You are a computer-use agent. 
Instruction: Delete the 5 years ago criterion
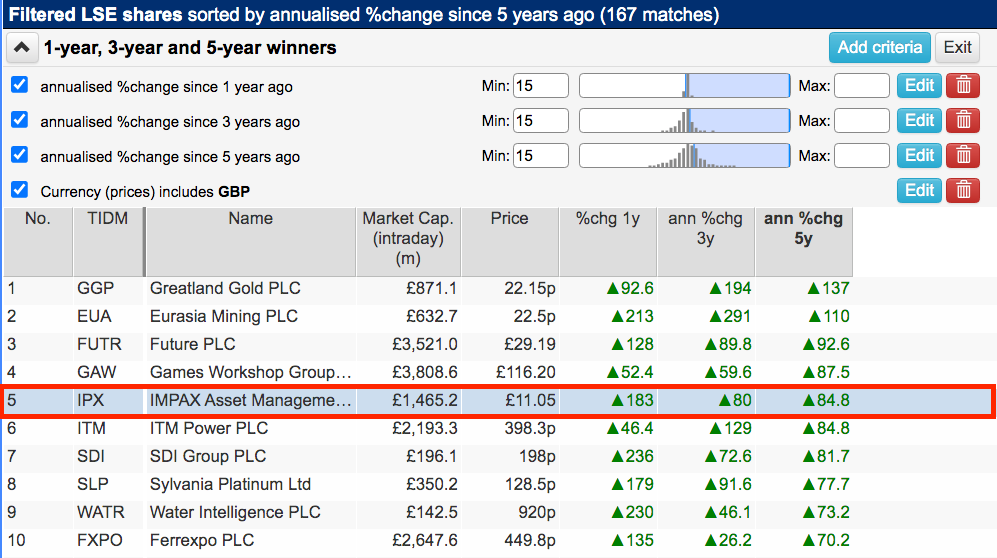[x=963, y=155]
